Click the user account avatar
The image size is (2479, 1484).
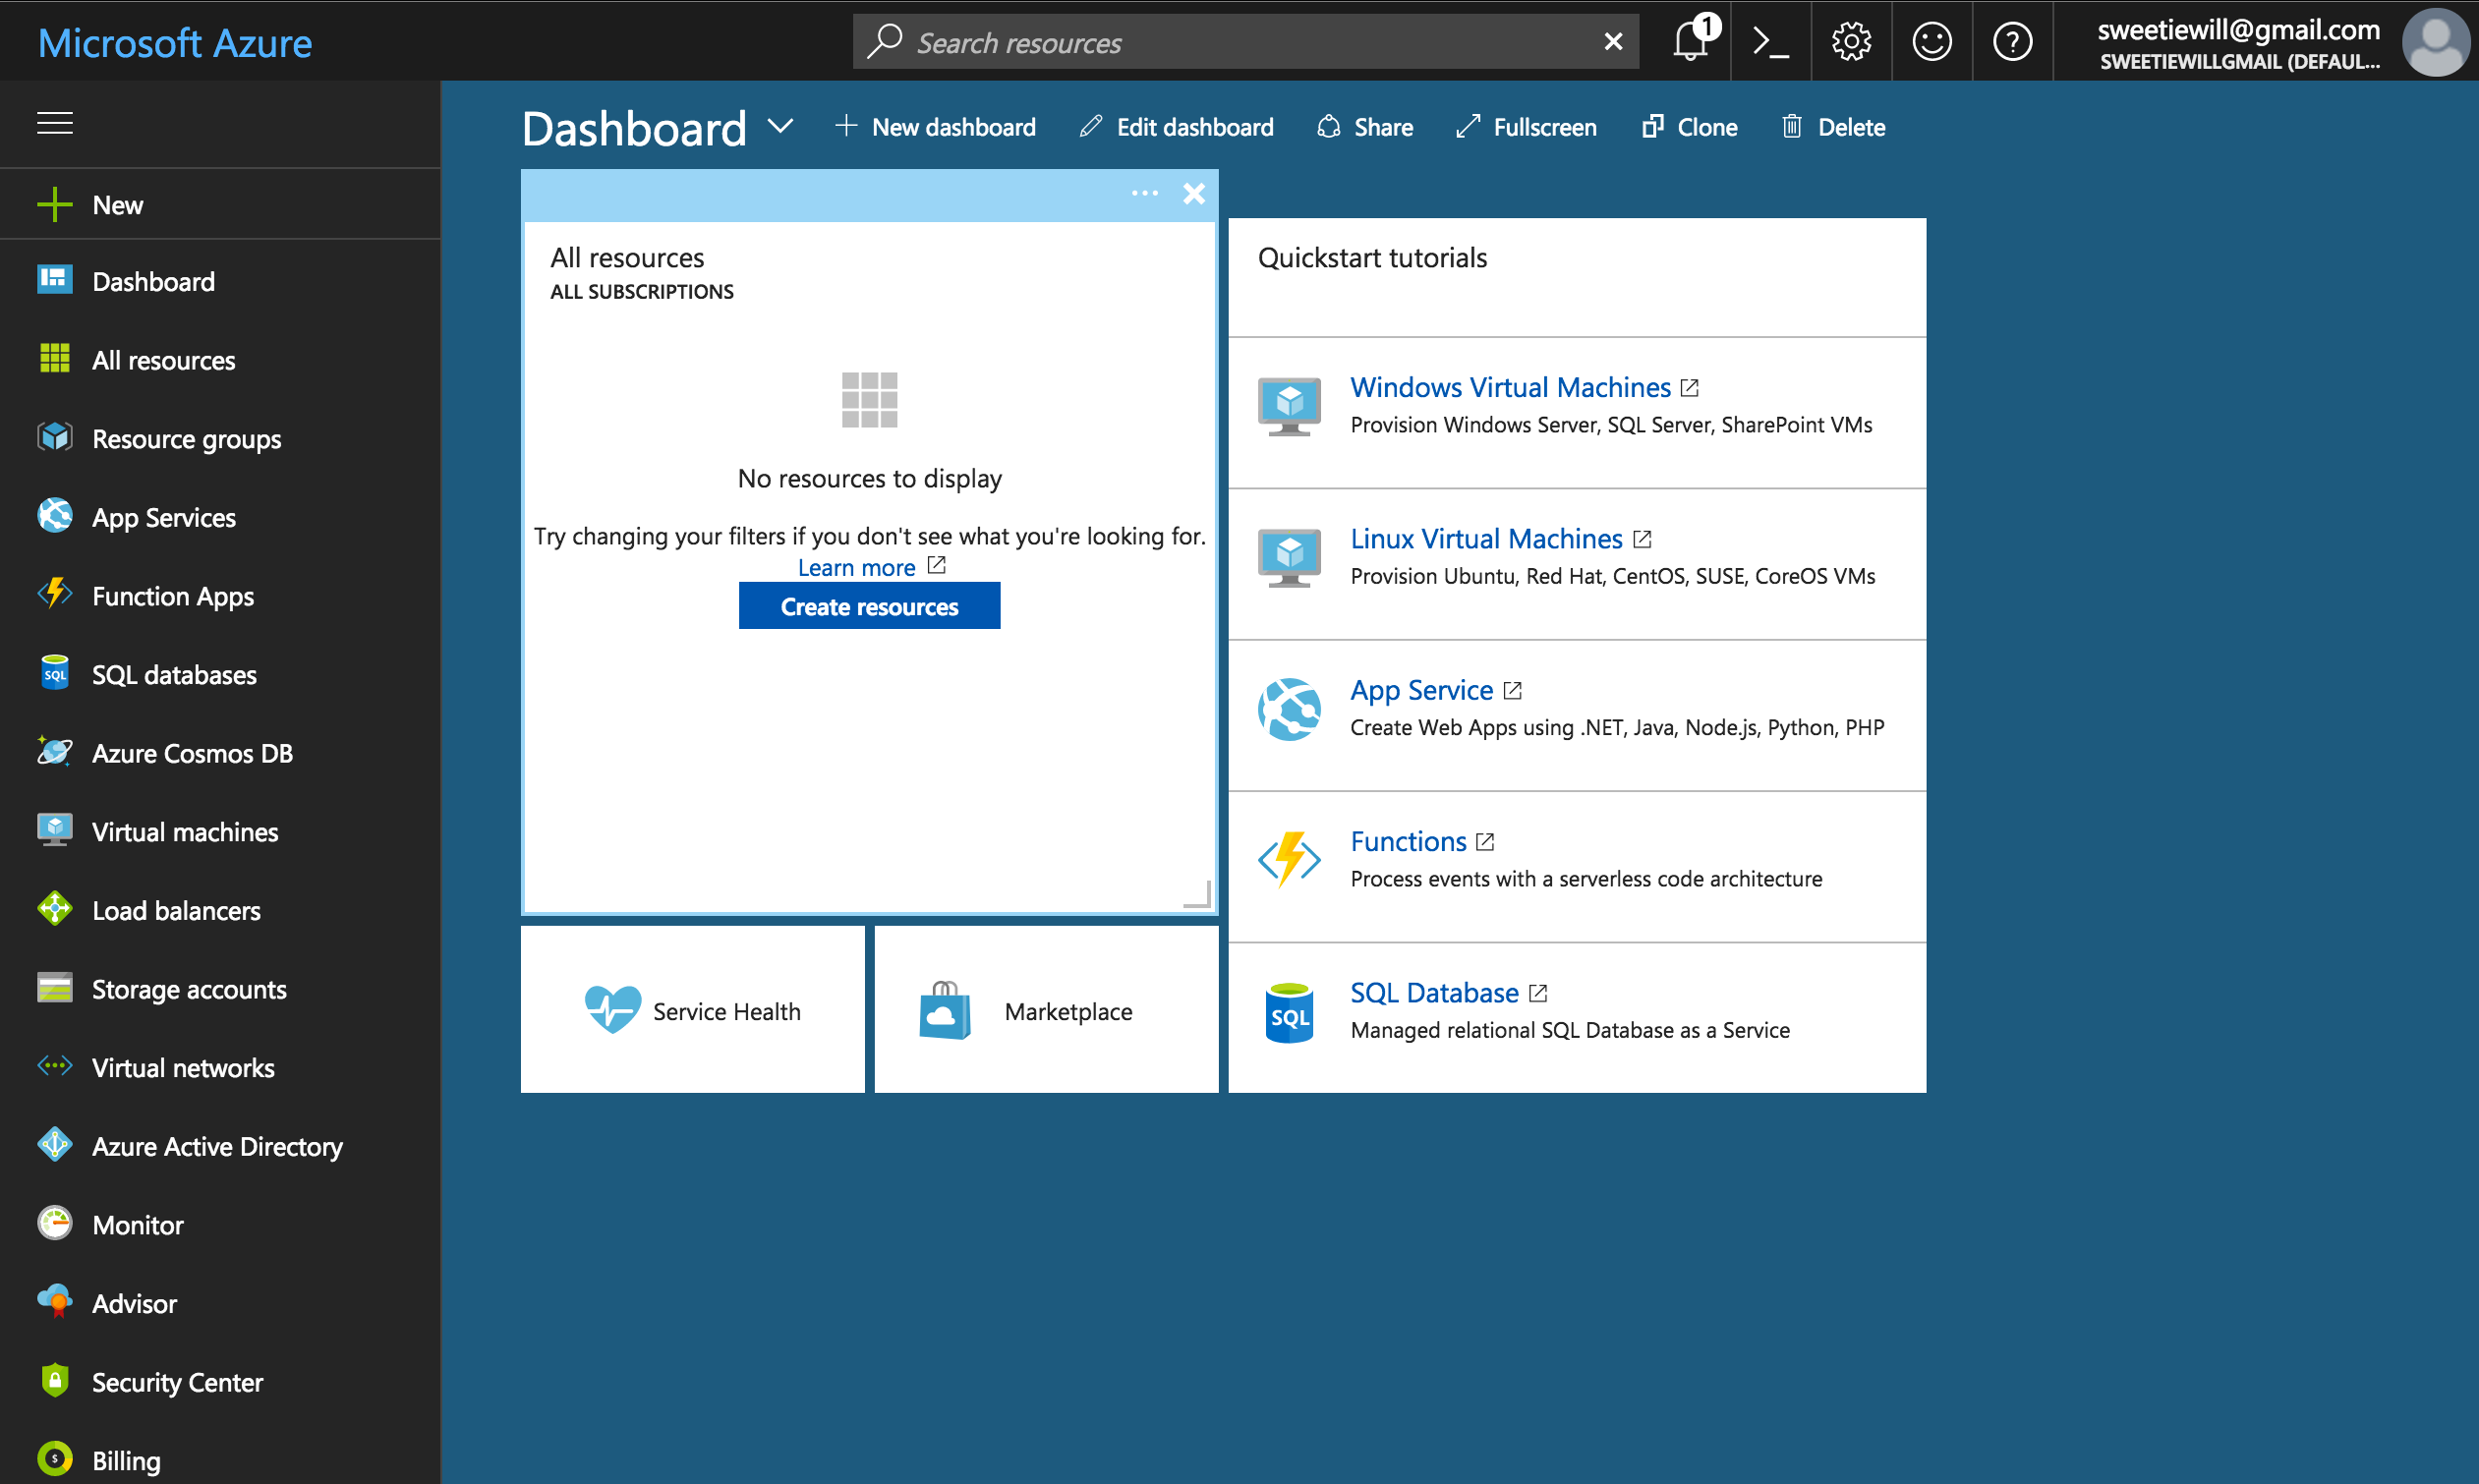click(2436, 42)
